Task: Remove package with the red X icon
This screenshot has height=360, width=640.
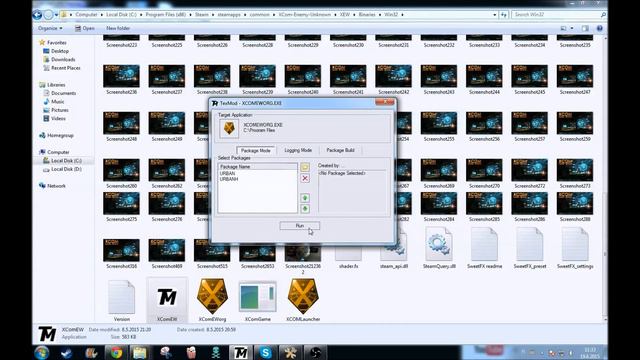Action: (x=304, y=178)
